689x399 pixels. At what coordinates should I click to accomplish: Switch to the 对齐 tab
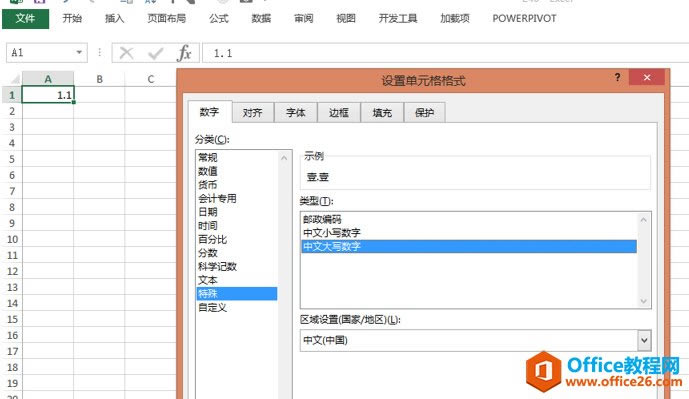coord(253,112)
